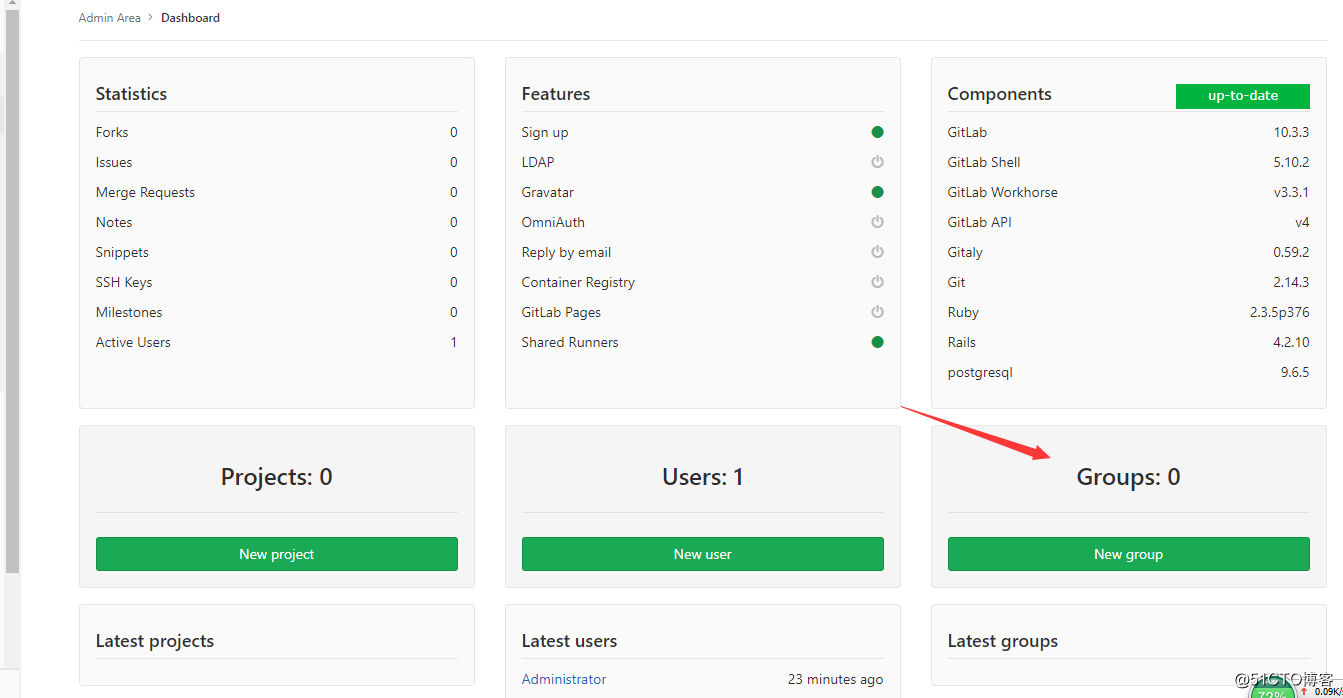Viewport: 1343px width, 698px height.
Task: Click the Latest users heading
Action: pyautogui.click(x=569, y=641)
